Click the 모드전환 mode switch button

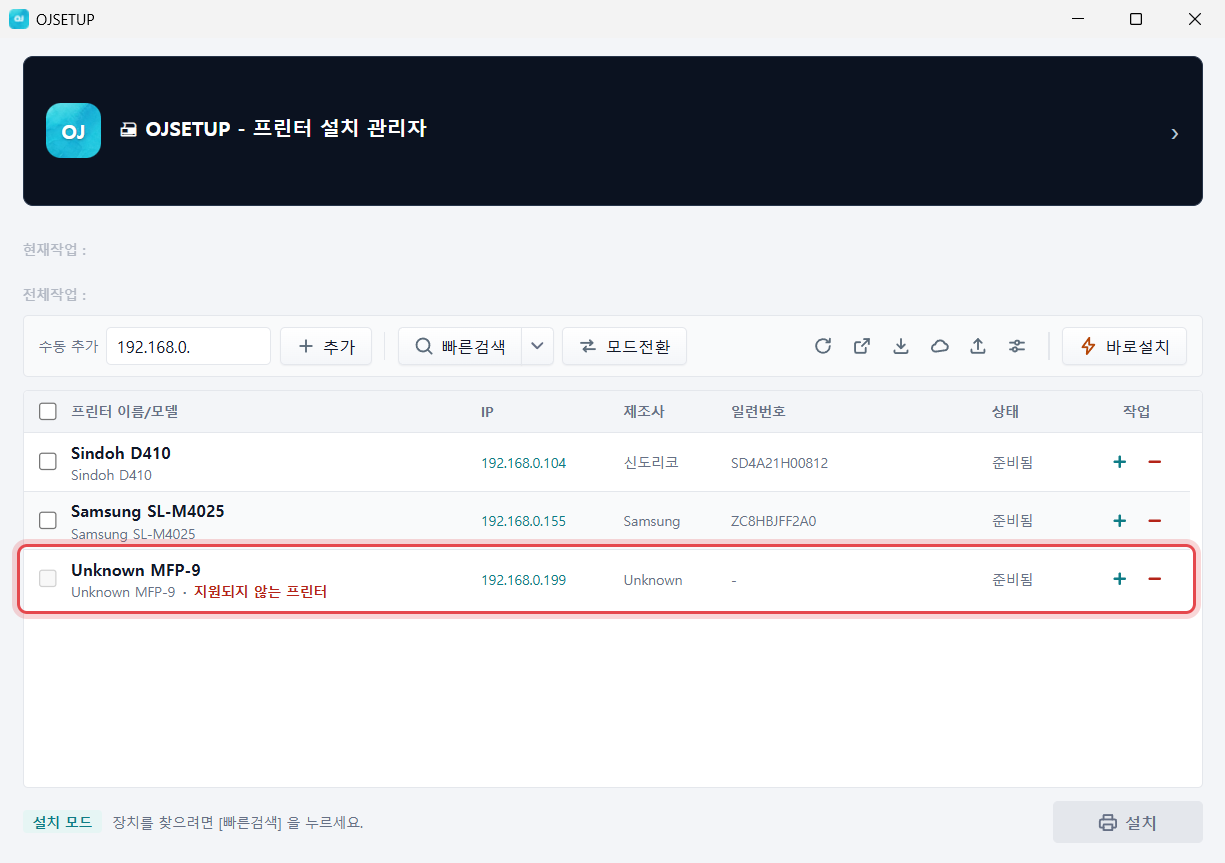click(624, 346)
